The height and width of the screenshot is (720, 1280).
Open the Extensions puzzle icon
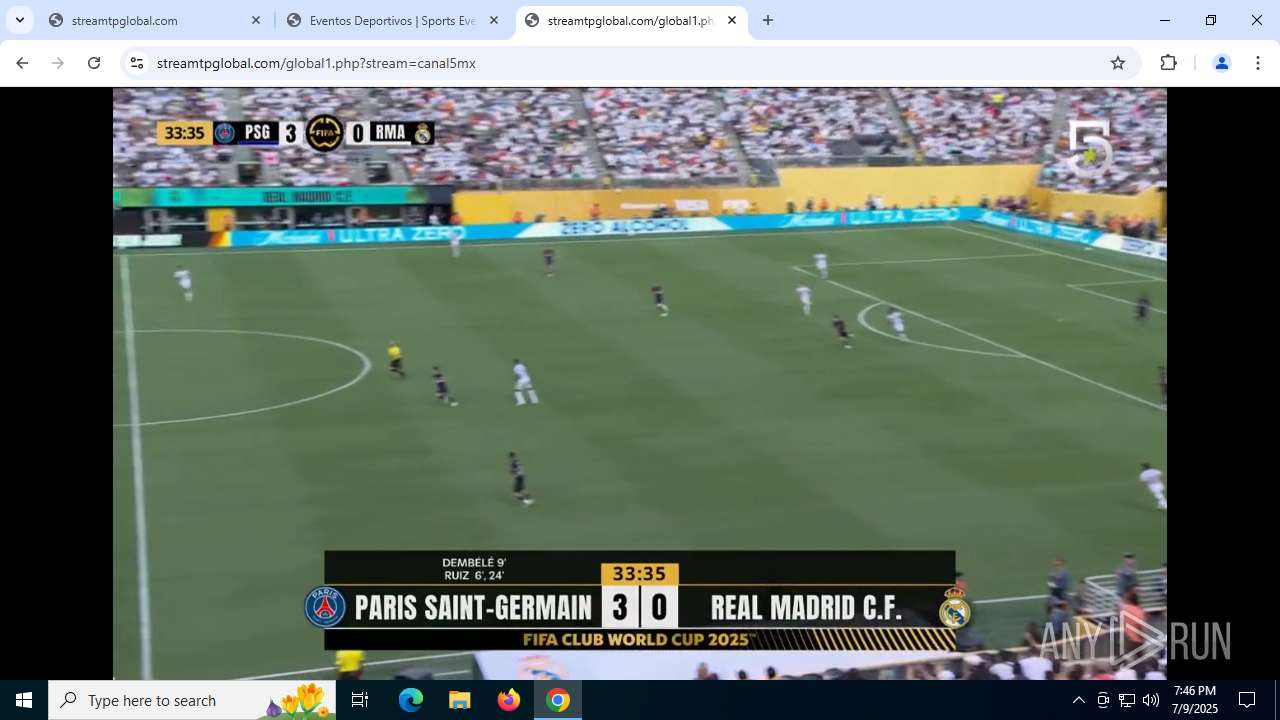(1168, 63)
